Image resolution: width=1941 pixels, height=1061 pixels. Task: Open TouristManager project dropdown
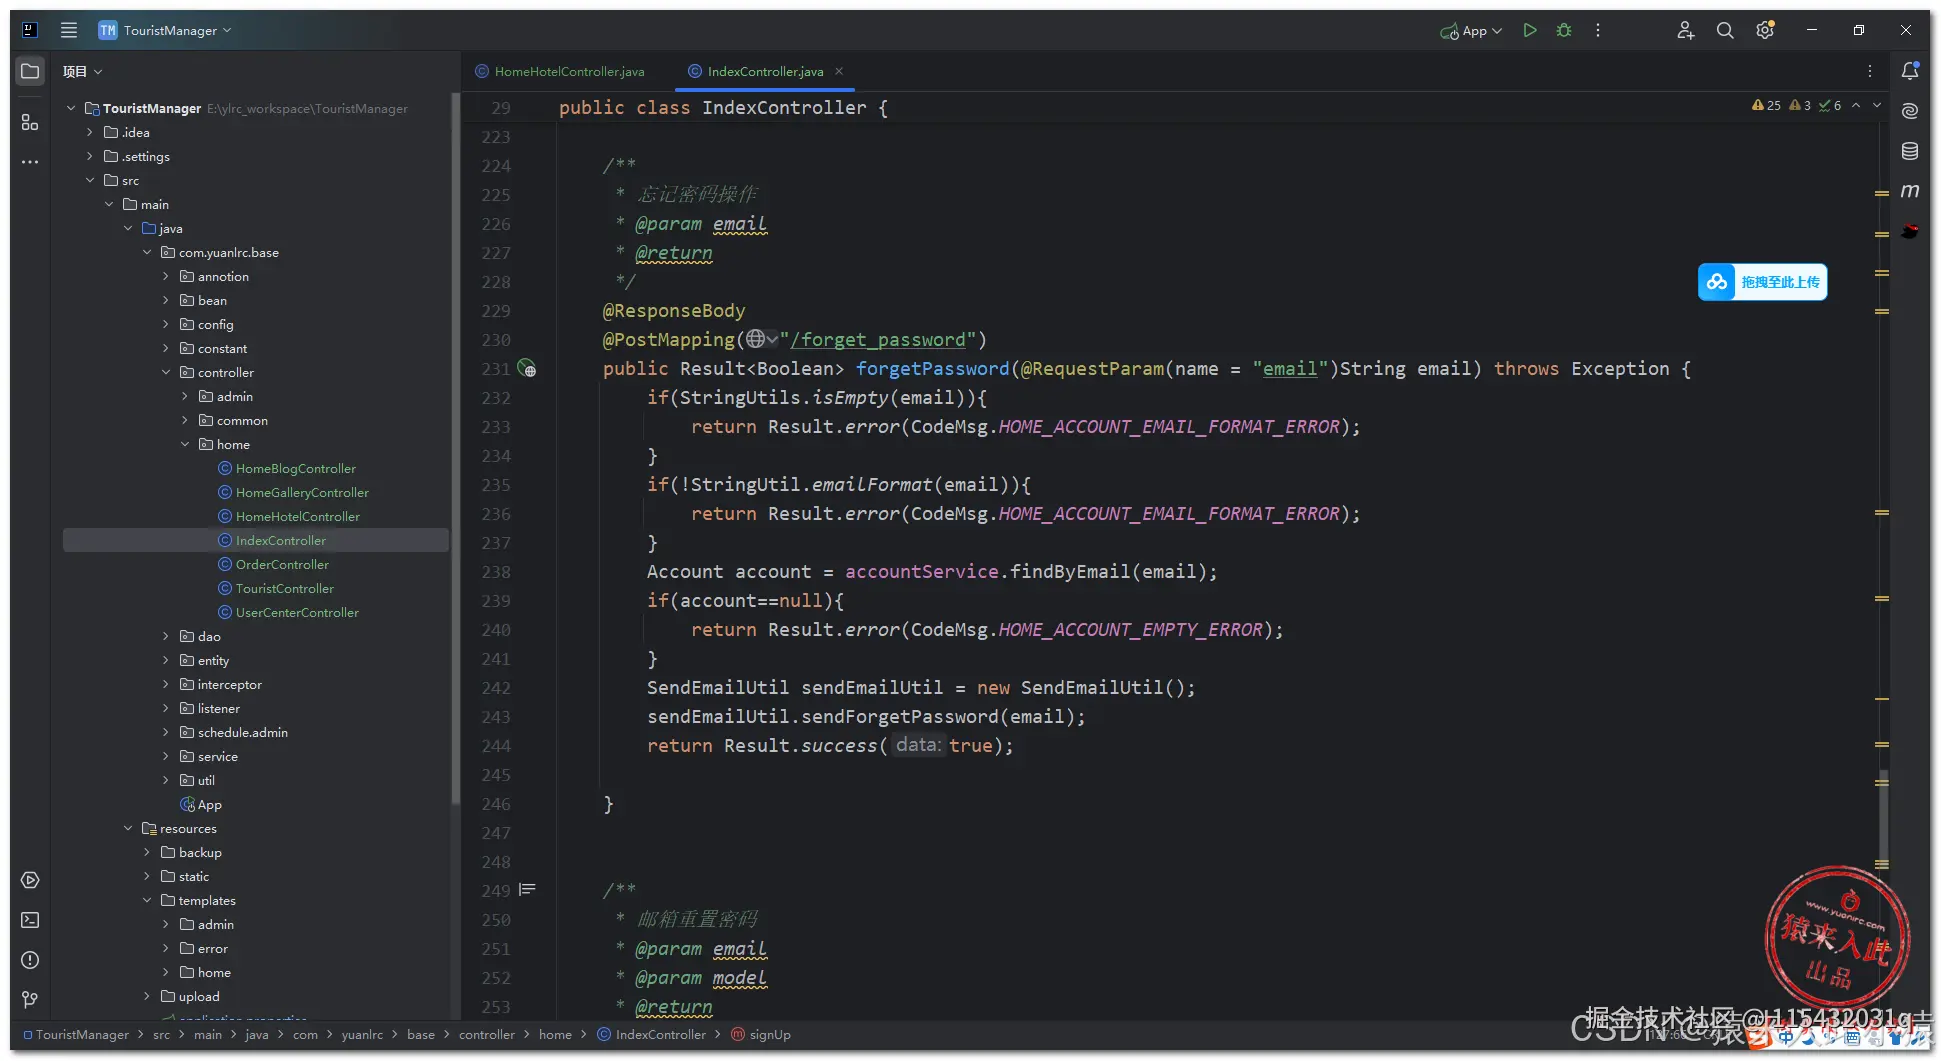click(x=165, y=30)
